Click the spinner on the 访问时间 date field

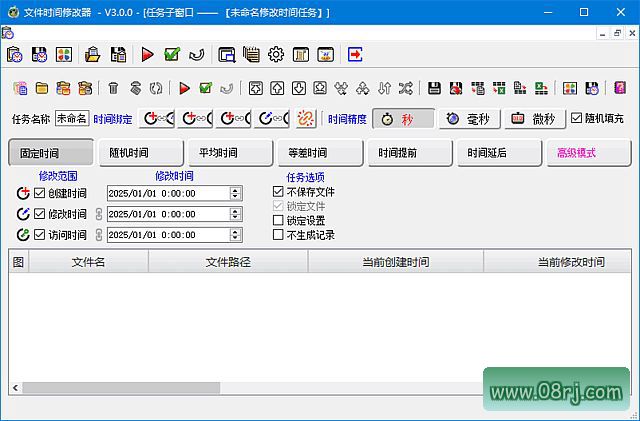235,235
